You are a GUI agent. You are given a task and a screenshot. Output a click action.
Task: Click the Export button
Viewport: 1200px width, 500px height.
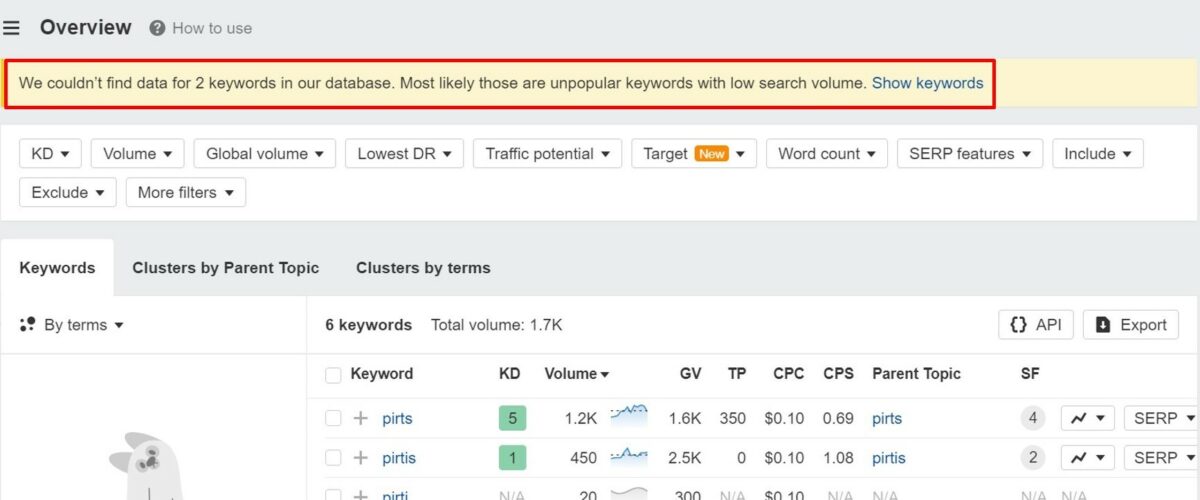coord(1131,325)
